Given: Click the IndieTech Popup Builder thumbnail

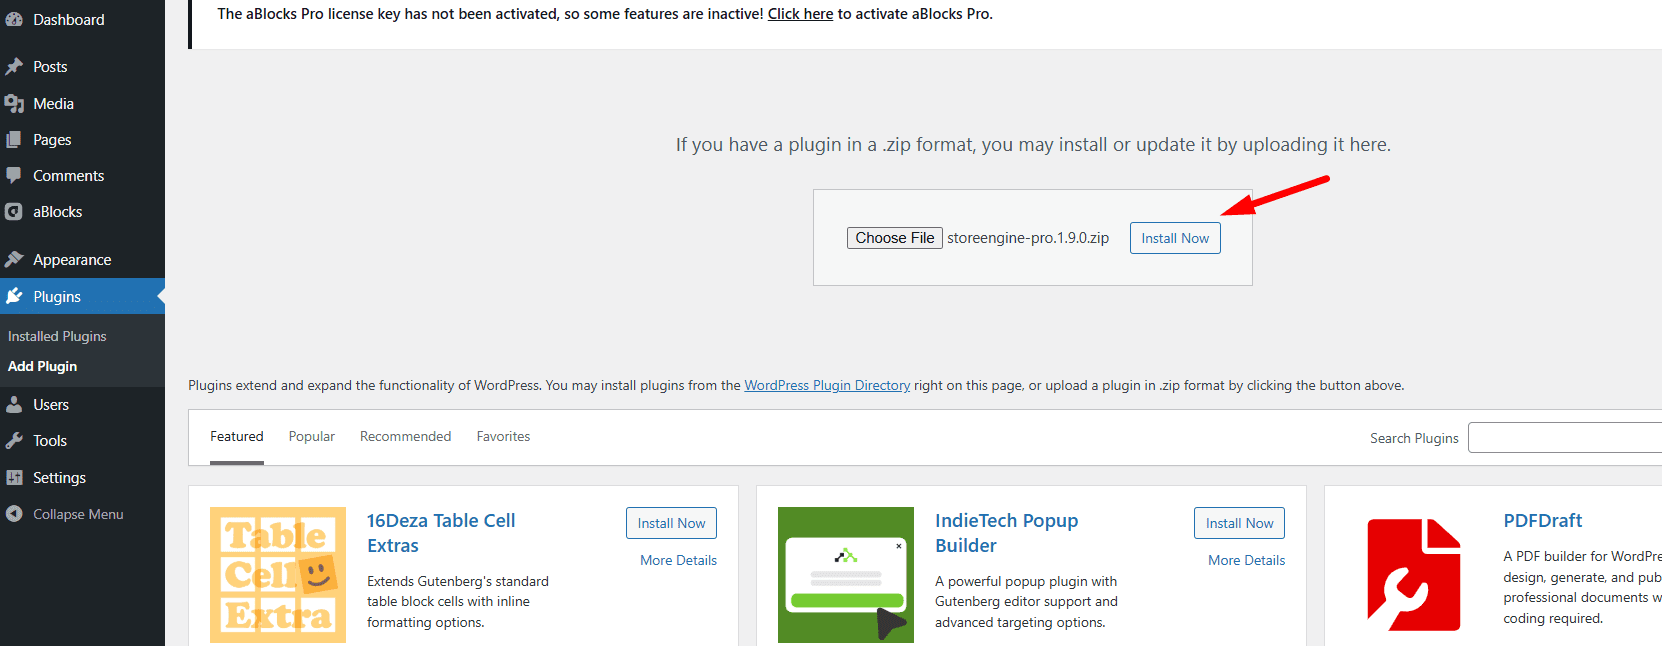Looking at the screenshot, I should pos(846,575).
